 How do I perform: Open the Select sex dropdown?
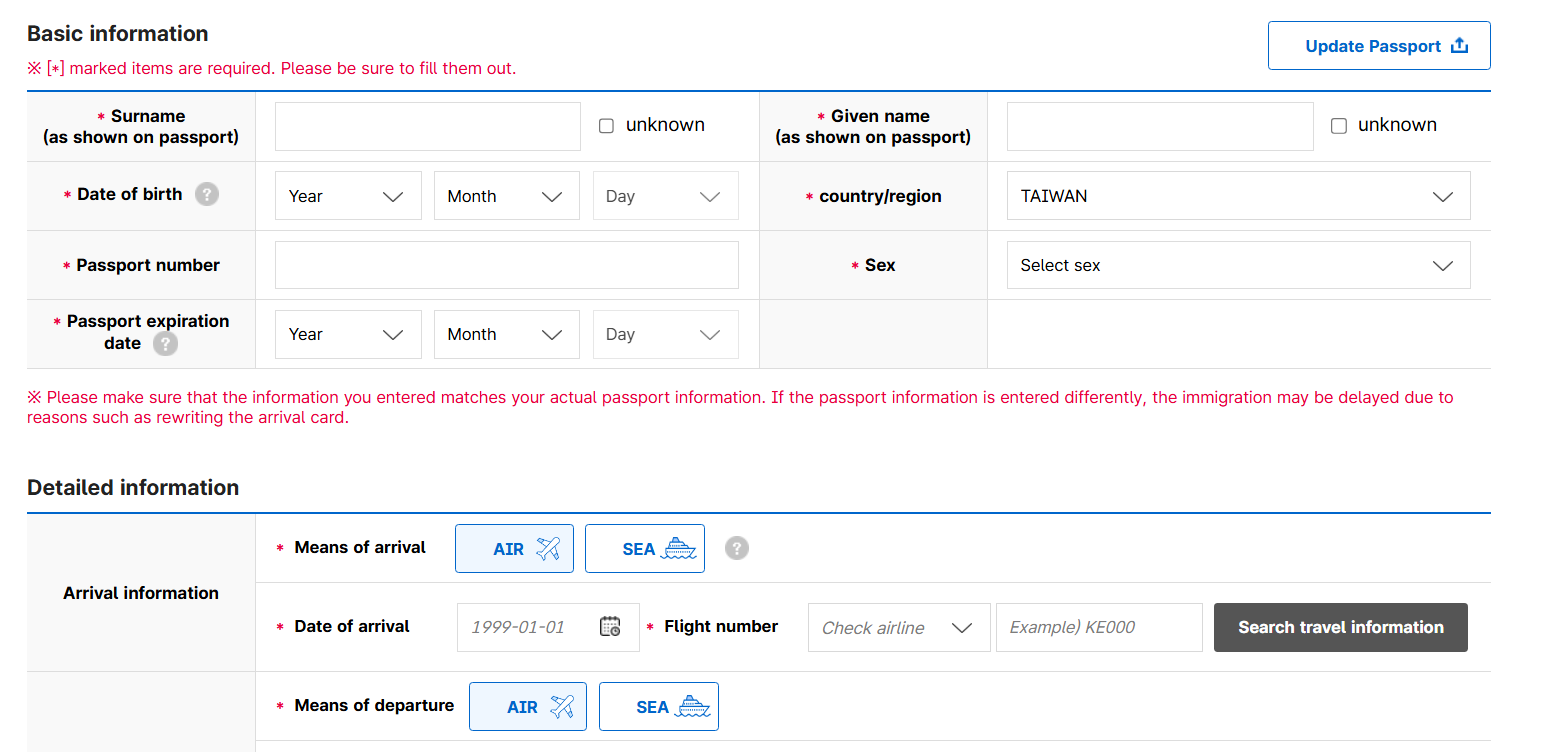pos(1237,265)
